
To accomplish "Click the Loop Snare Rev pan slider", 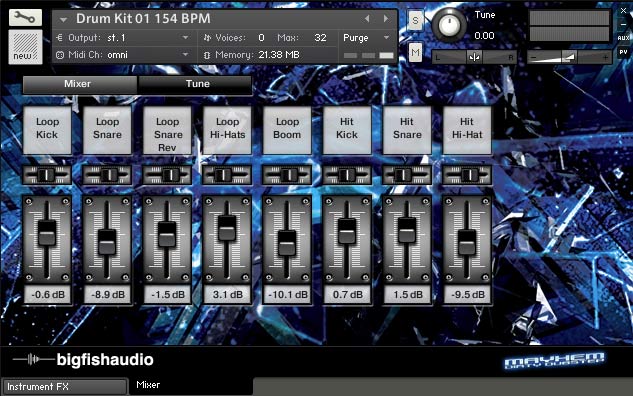I will 167,175.
